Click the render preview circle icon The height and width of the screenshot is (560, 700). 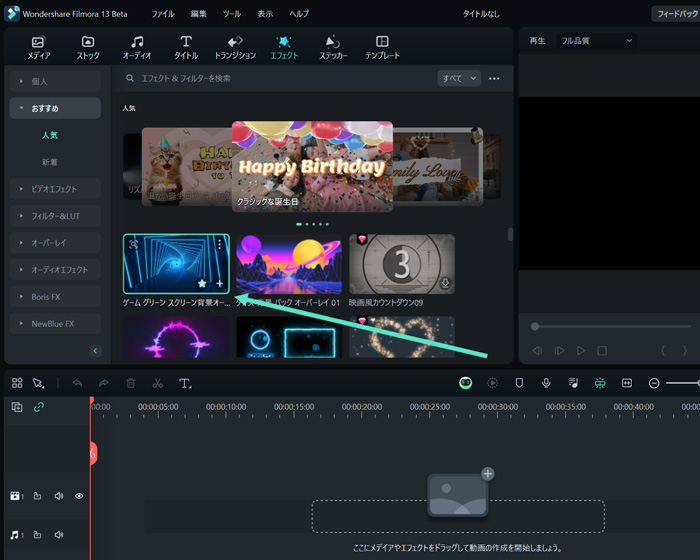pyautogui.click(x=492, y=383)
